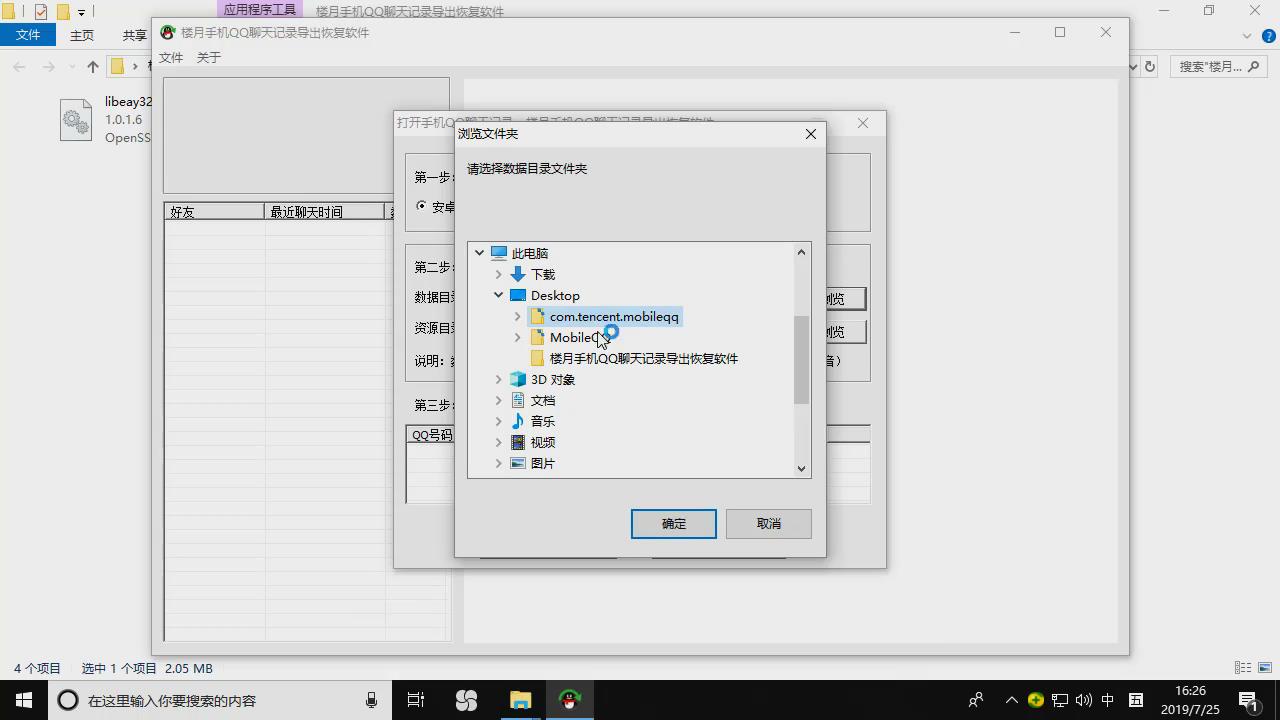This screenshot has height=720, width=1280.
Task: Click the folder tree scrollbar thumb
Action: pos(801,360)
